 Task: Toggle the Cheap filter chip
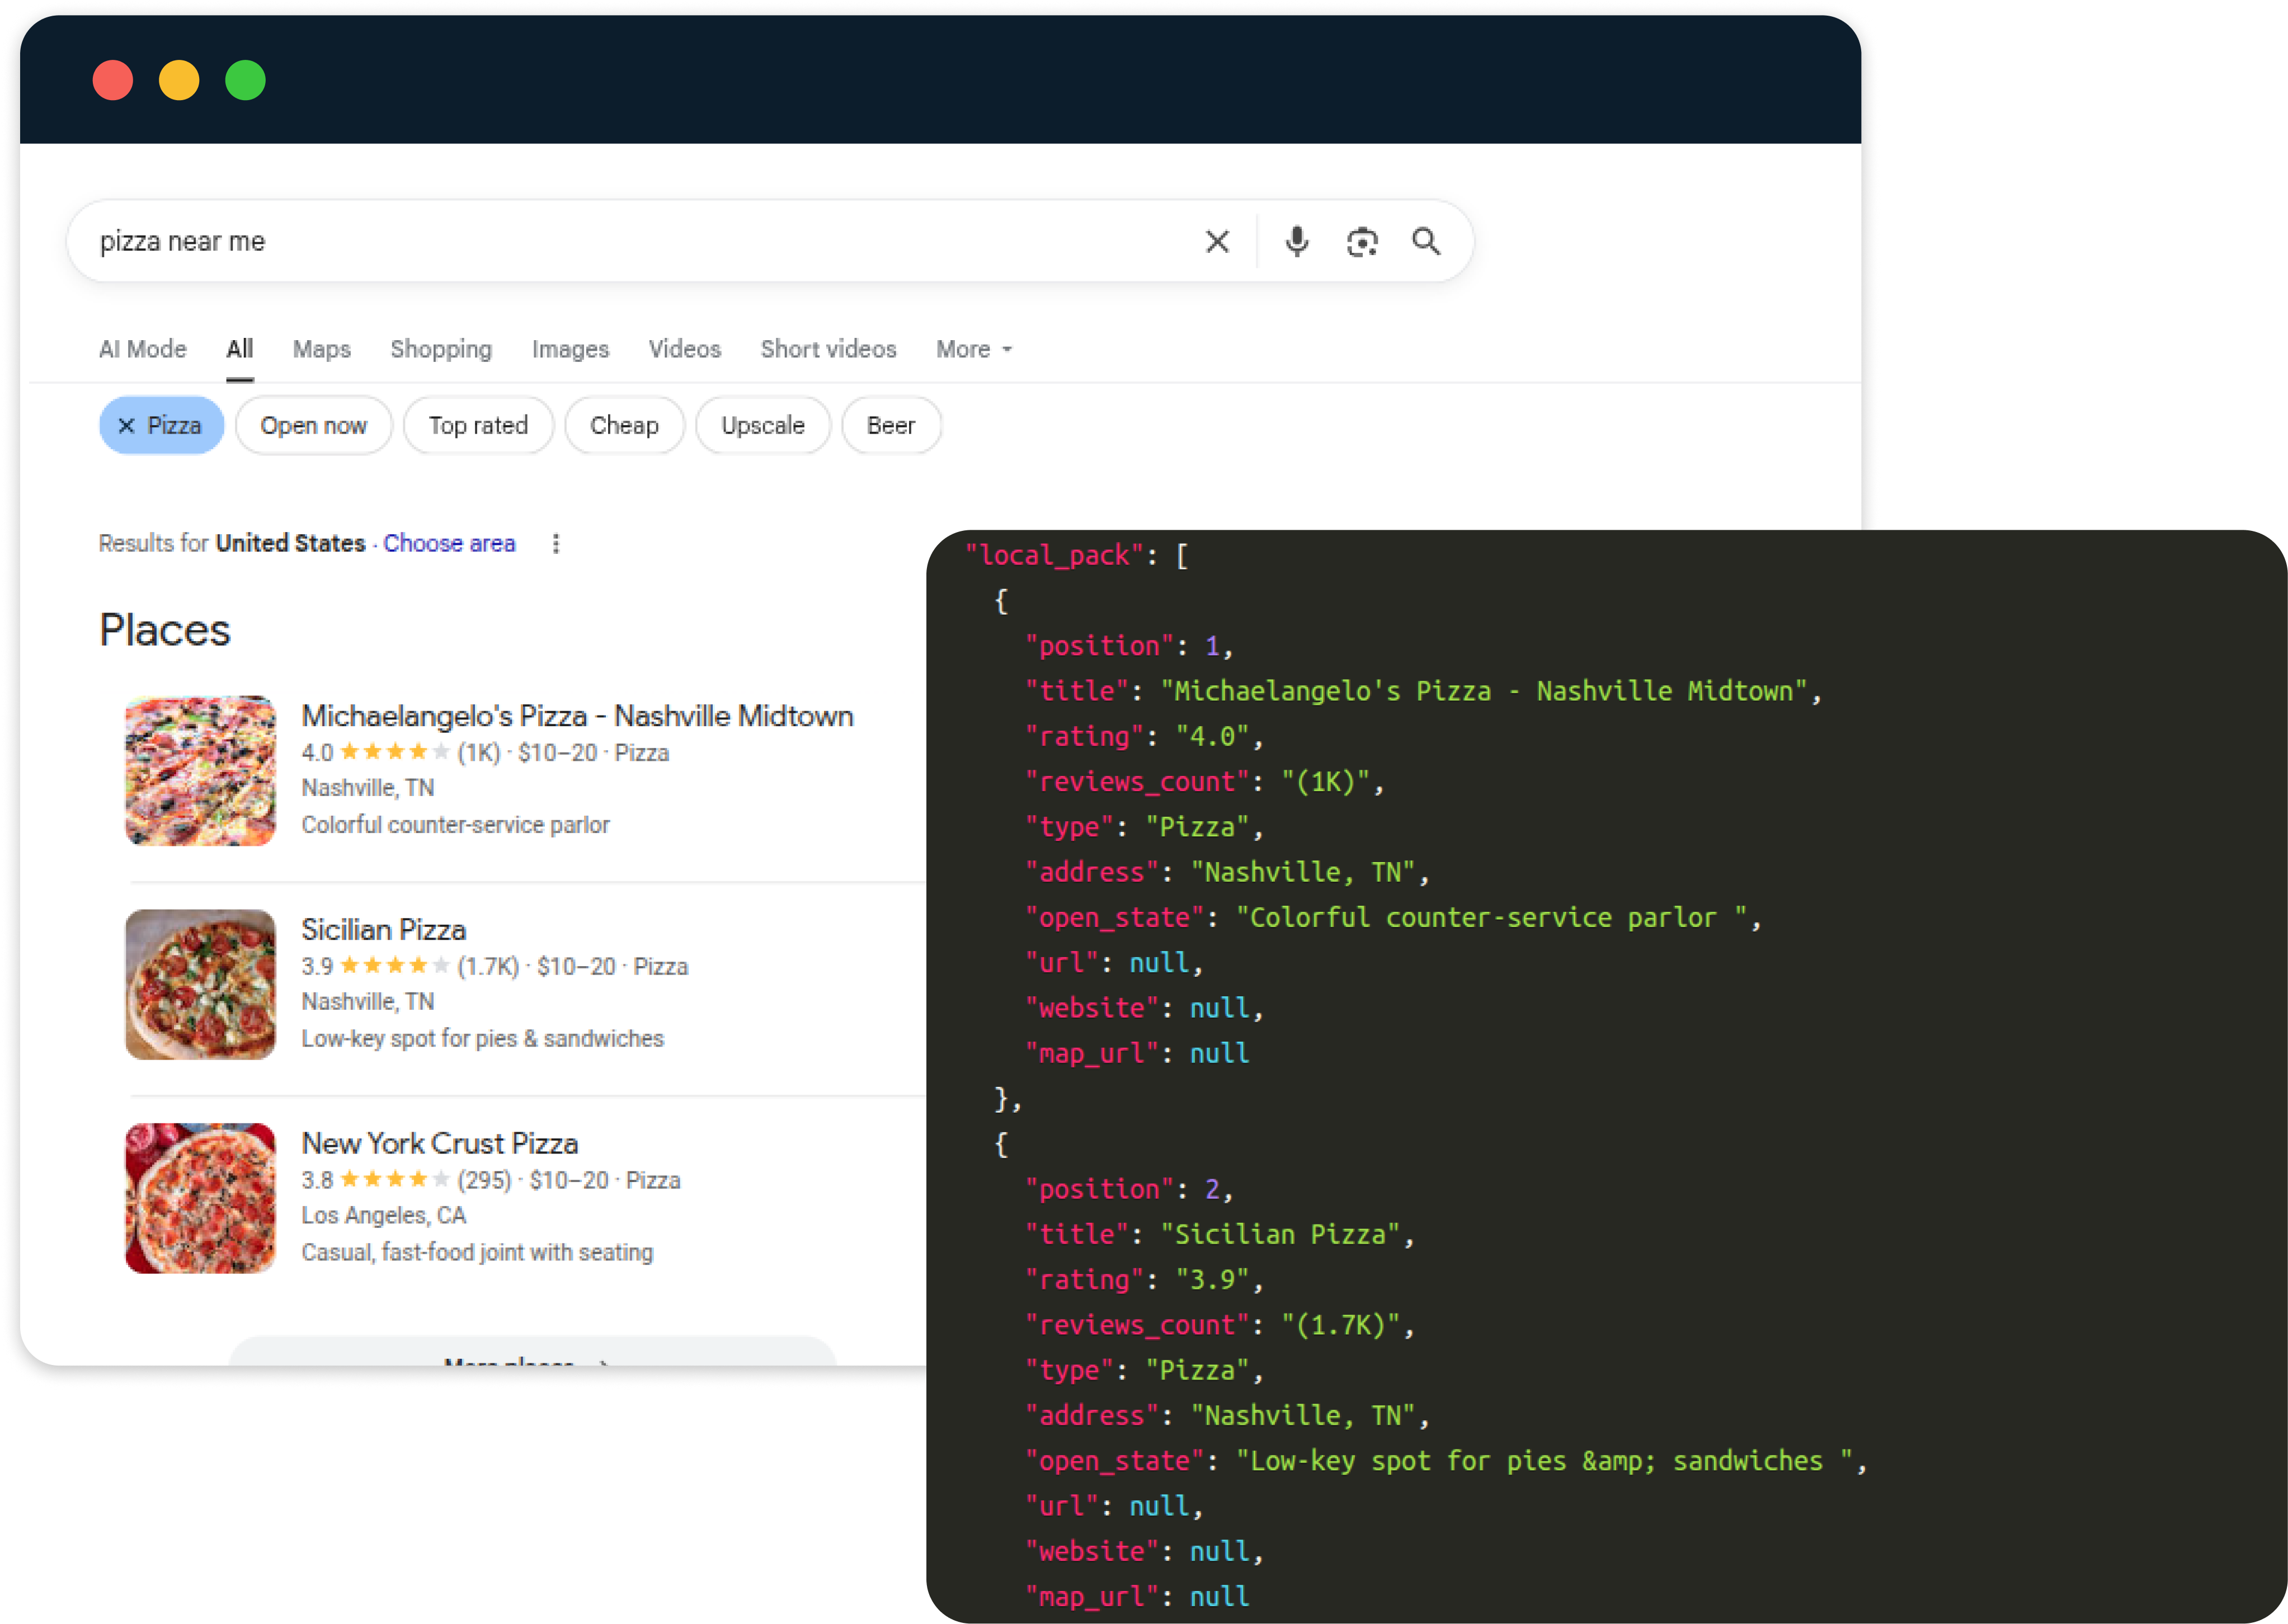(x=623, y=425)
